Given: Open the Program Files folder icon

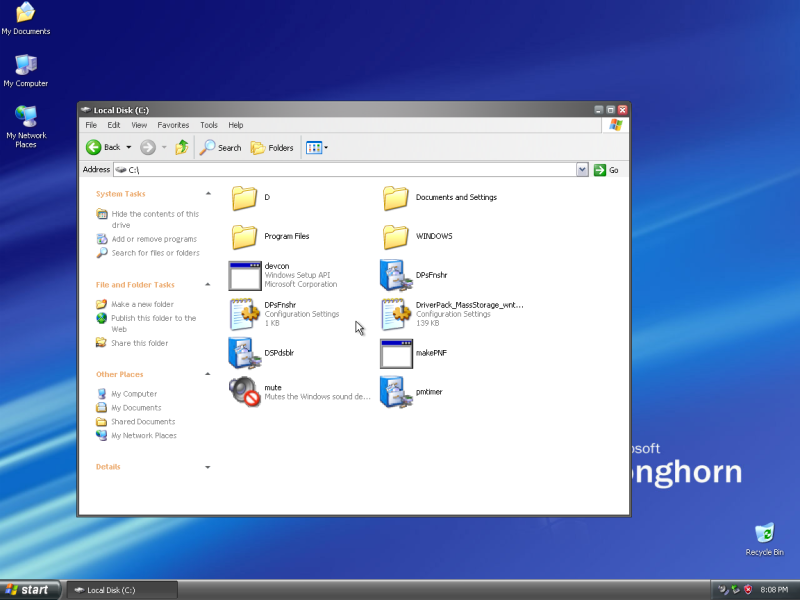Looking at the screenshot, I should click(243, 236).
